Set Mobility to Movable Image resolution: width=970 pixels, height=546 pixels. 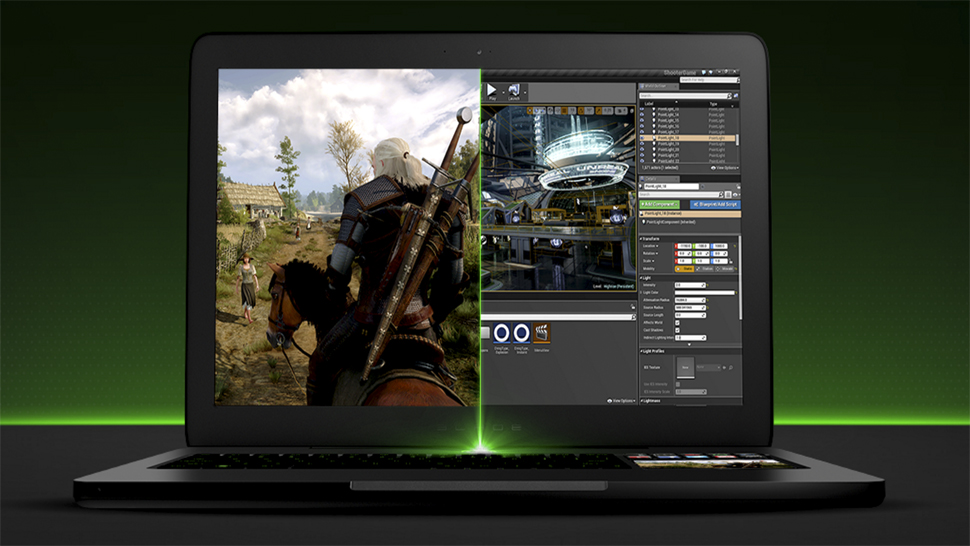pos(724,269)
